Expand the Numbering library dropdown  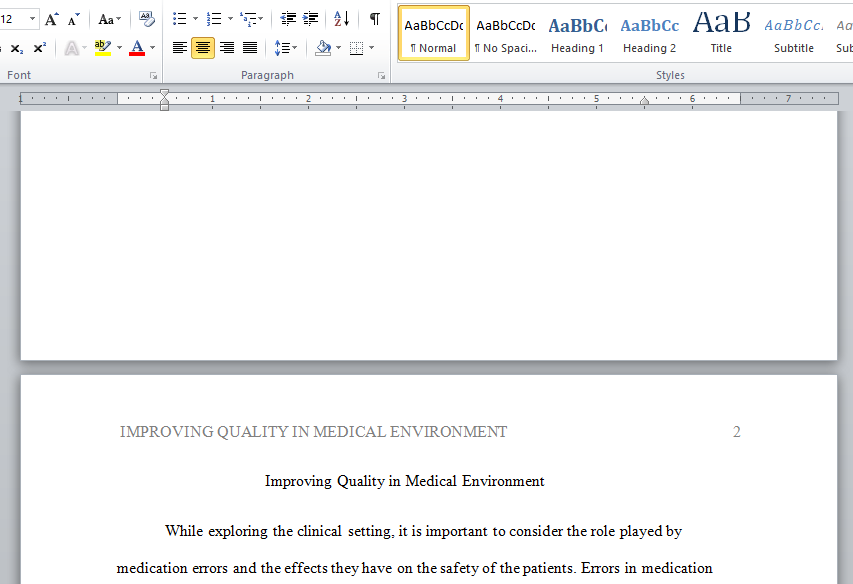(x=230, y=20)
